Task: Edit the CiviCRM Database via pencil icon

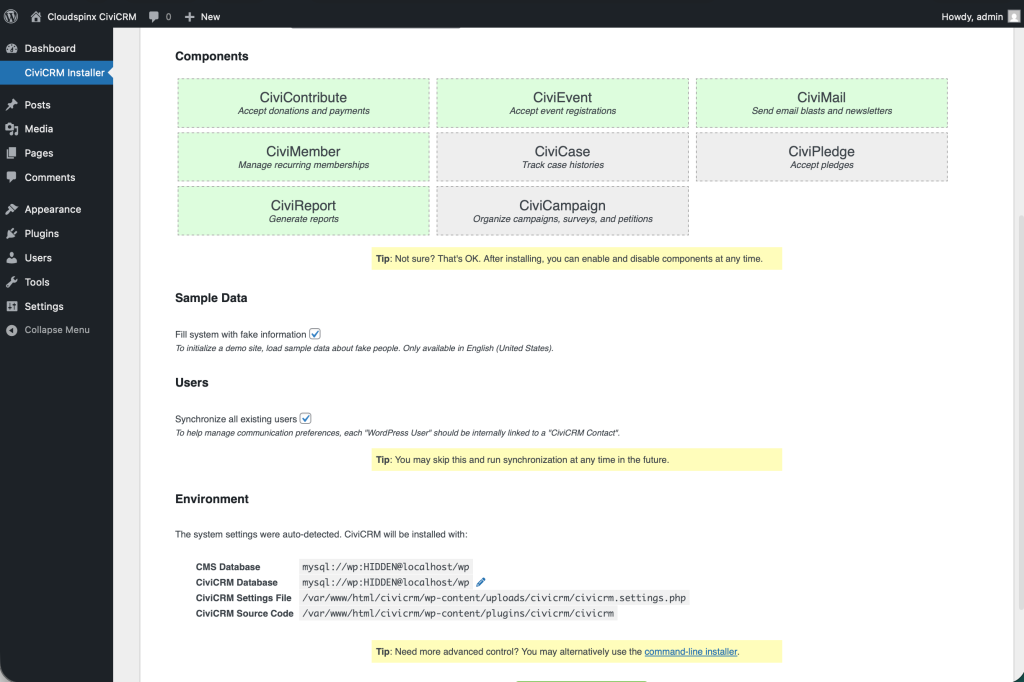Action: click(480, 581)
